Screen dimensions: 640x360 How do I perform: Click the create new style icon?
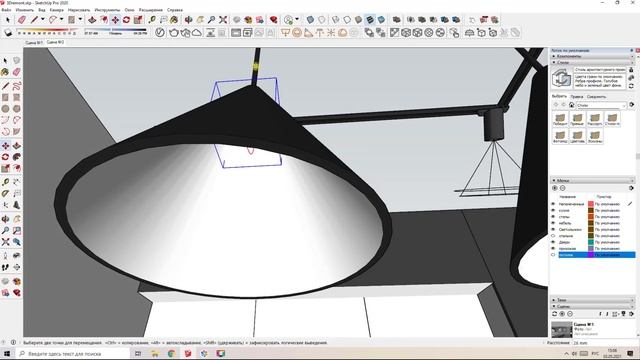tap(631, 78)
